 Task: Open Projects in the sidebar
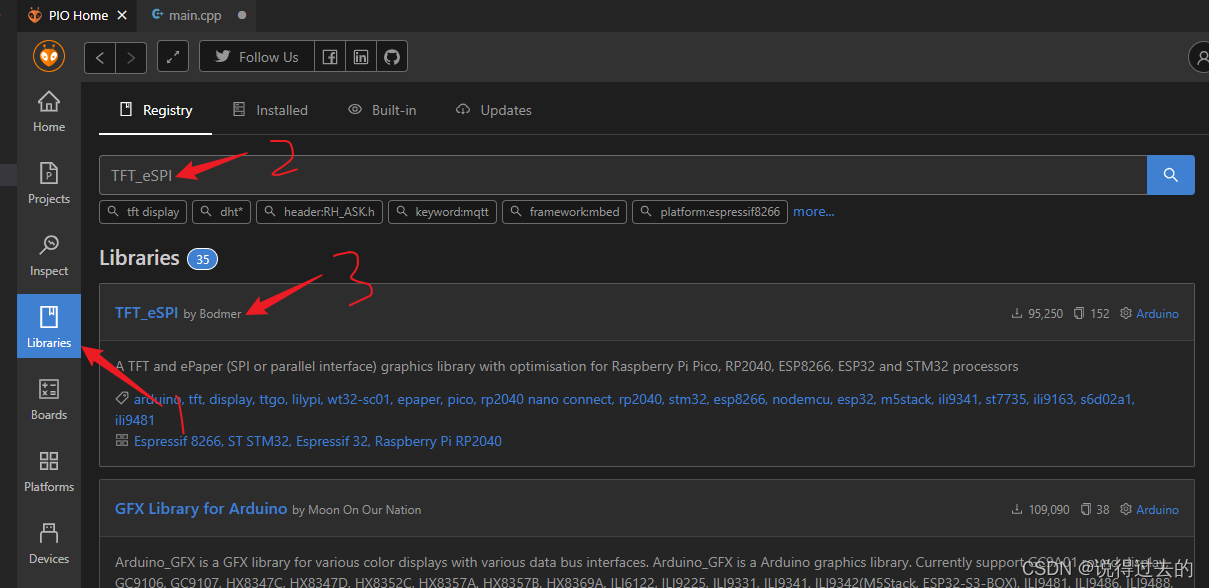[x=49, y=183]
